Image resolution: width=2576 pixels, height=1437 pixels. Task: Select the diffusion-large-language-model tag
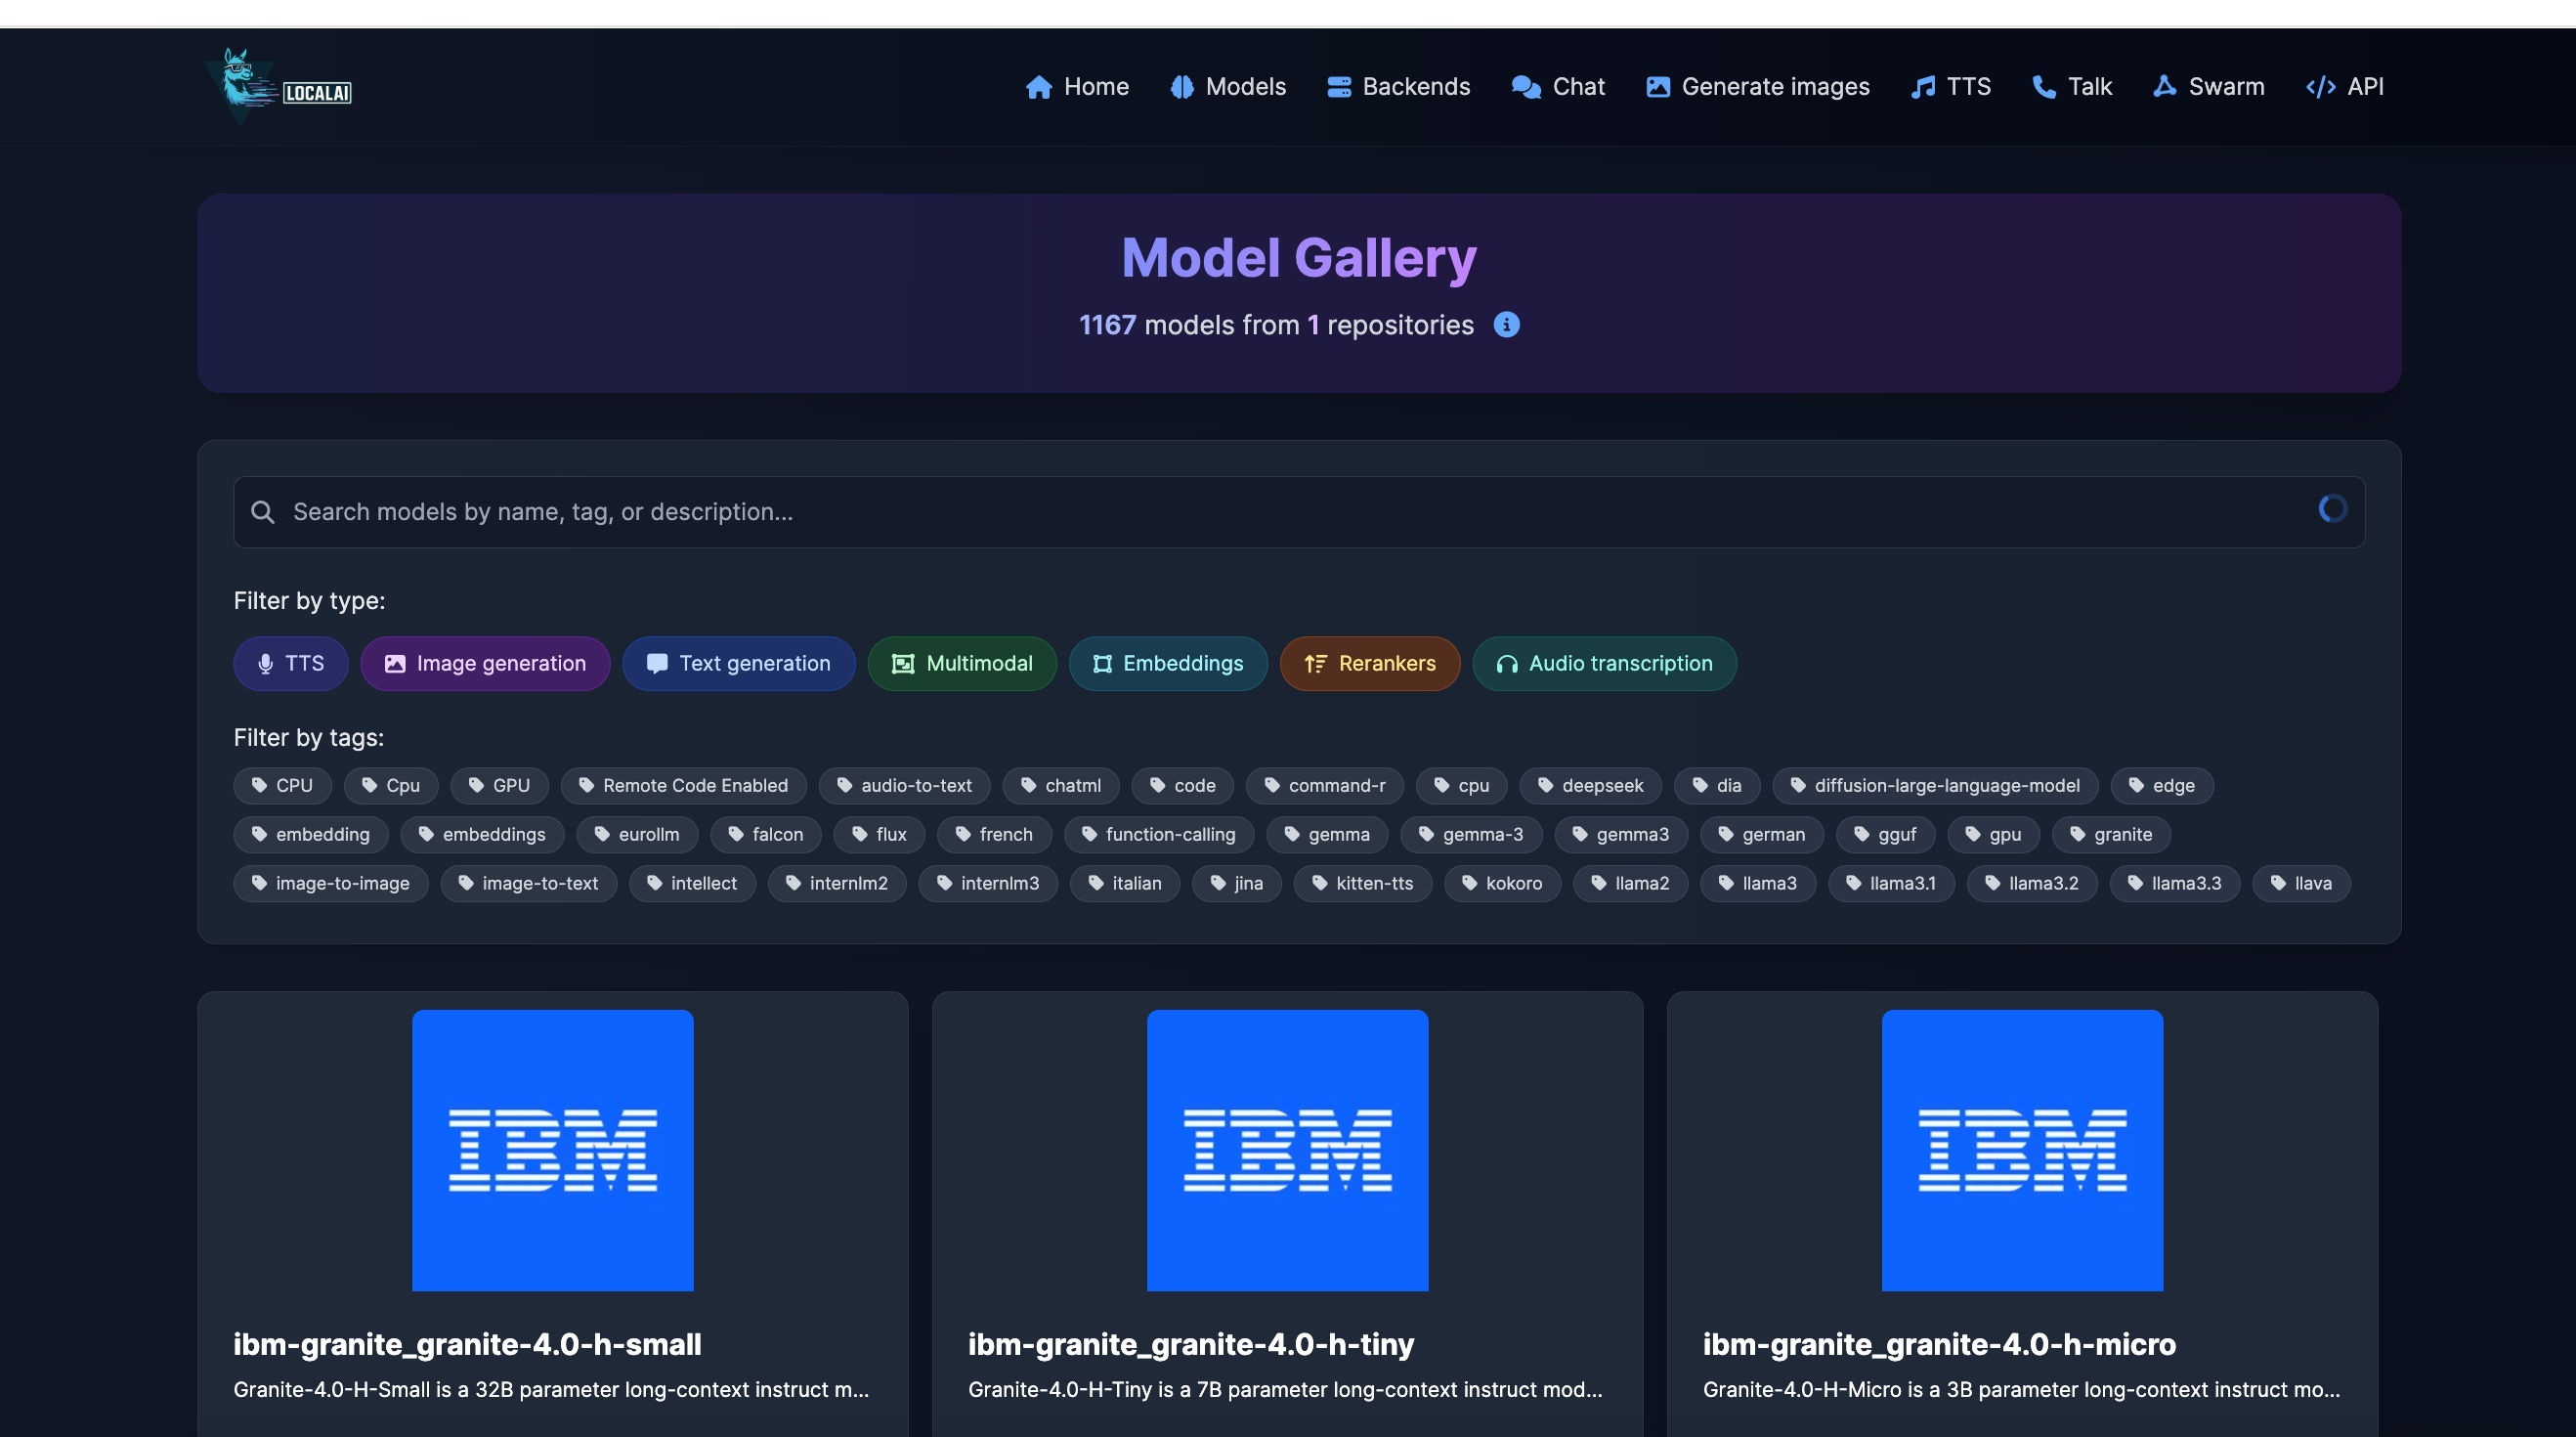[1936, 786]
